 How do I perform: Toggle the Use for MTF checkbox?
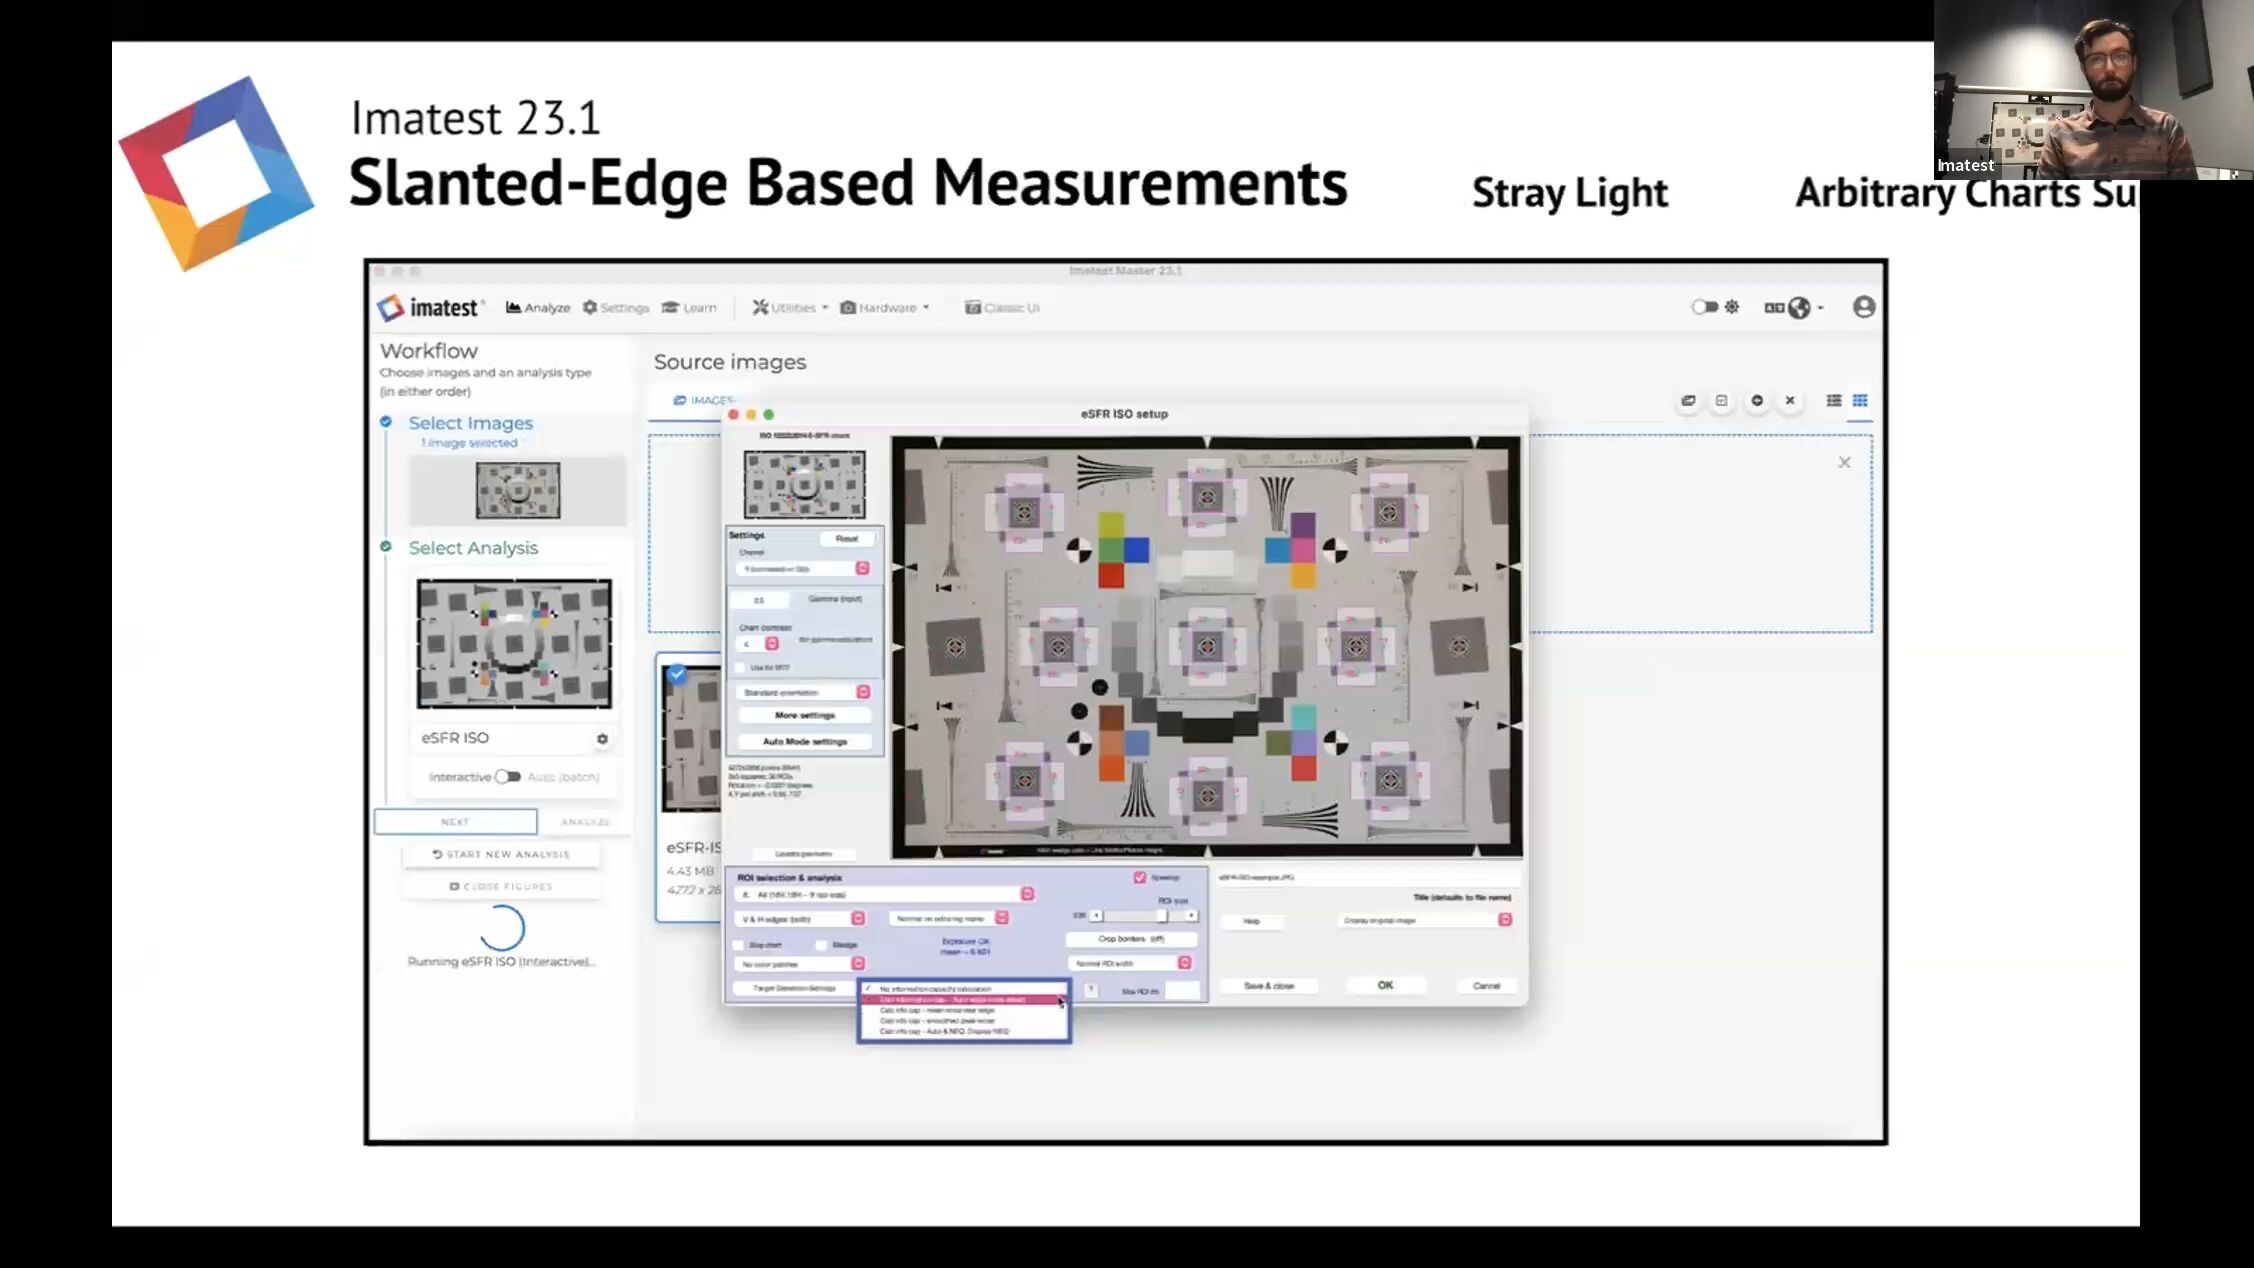741,667
